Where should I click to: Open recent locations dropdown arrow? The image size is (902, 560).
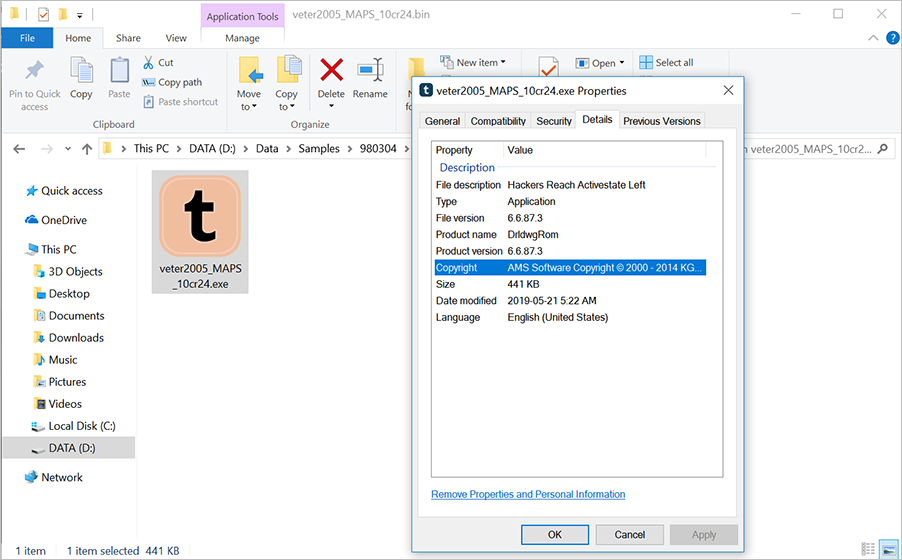pos(68,149)
